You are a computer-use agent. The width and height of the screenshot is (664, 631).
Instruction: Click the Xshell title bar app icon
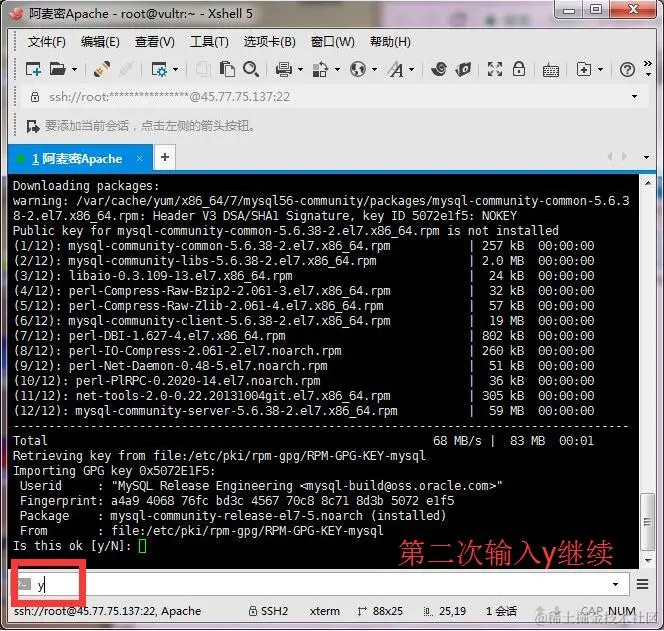[16, 14]
